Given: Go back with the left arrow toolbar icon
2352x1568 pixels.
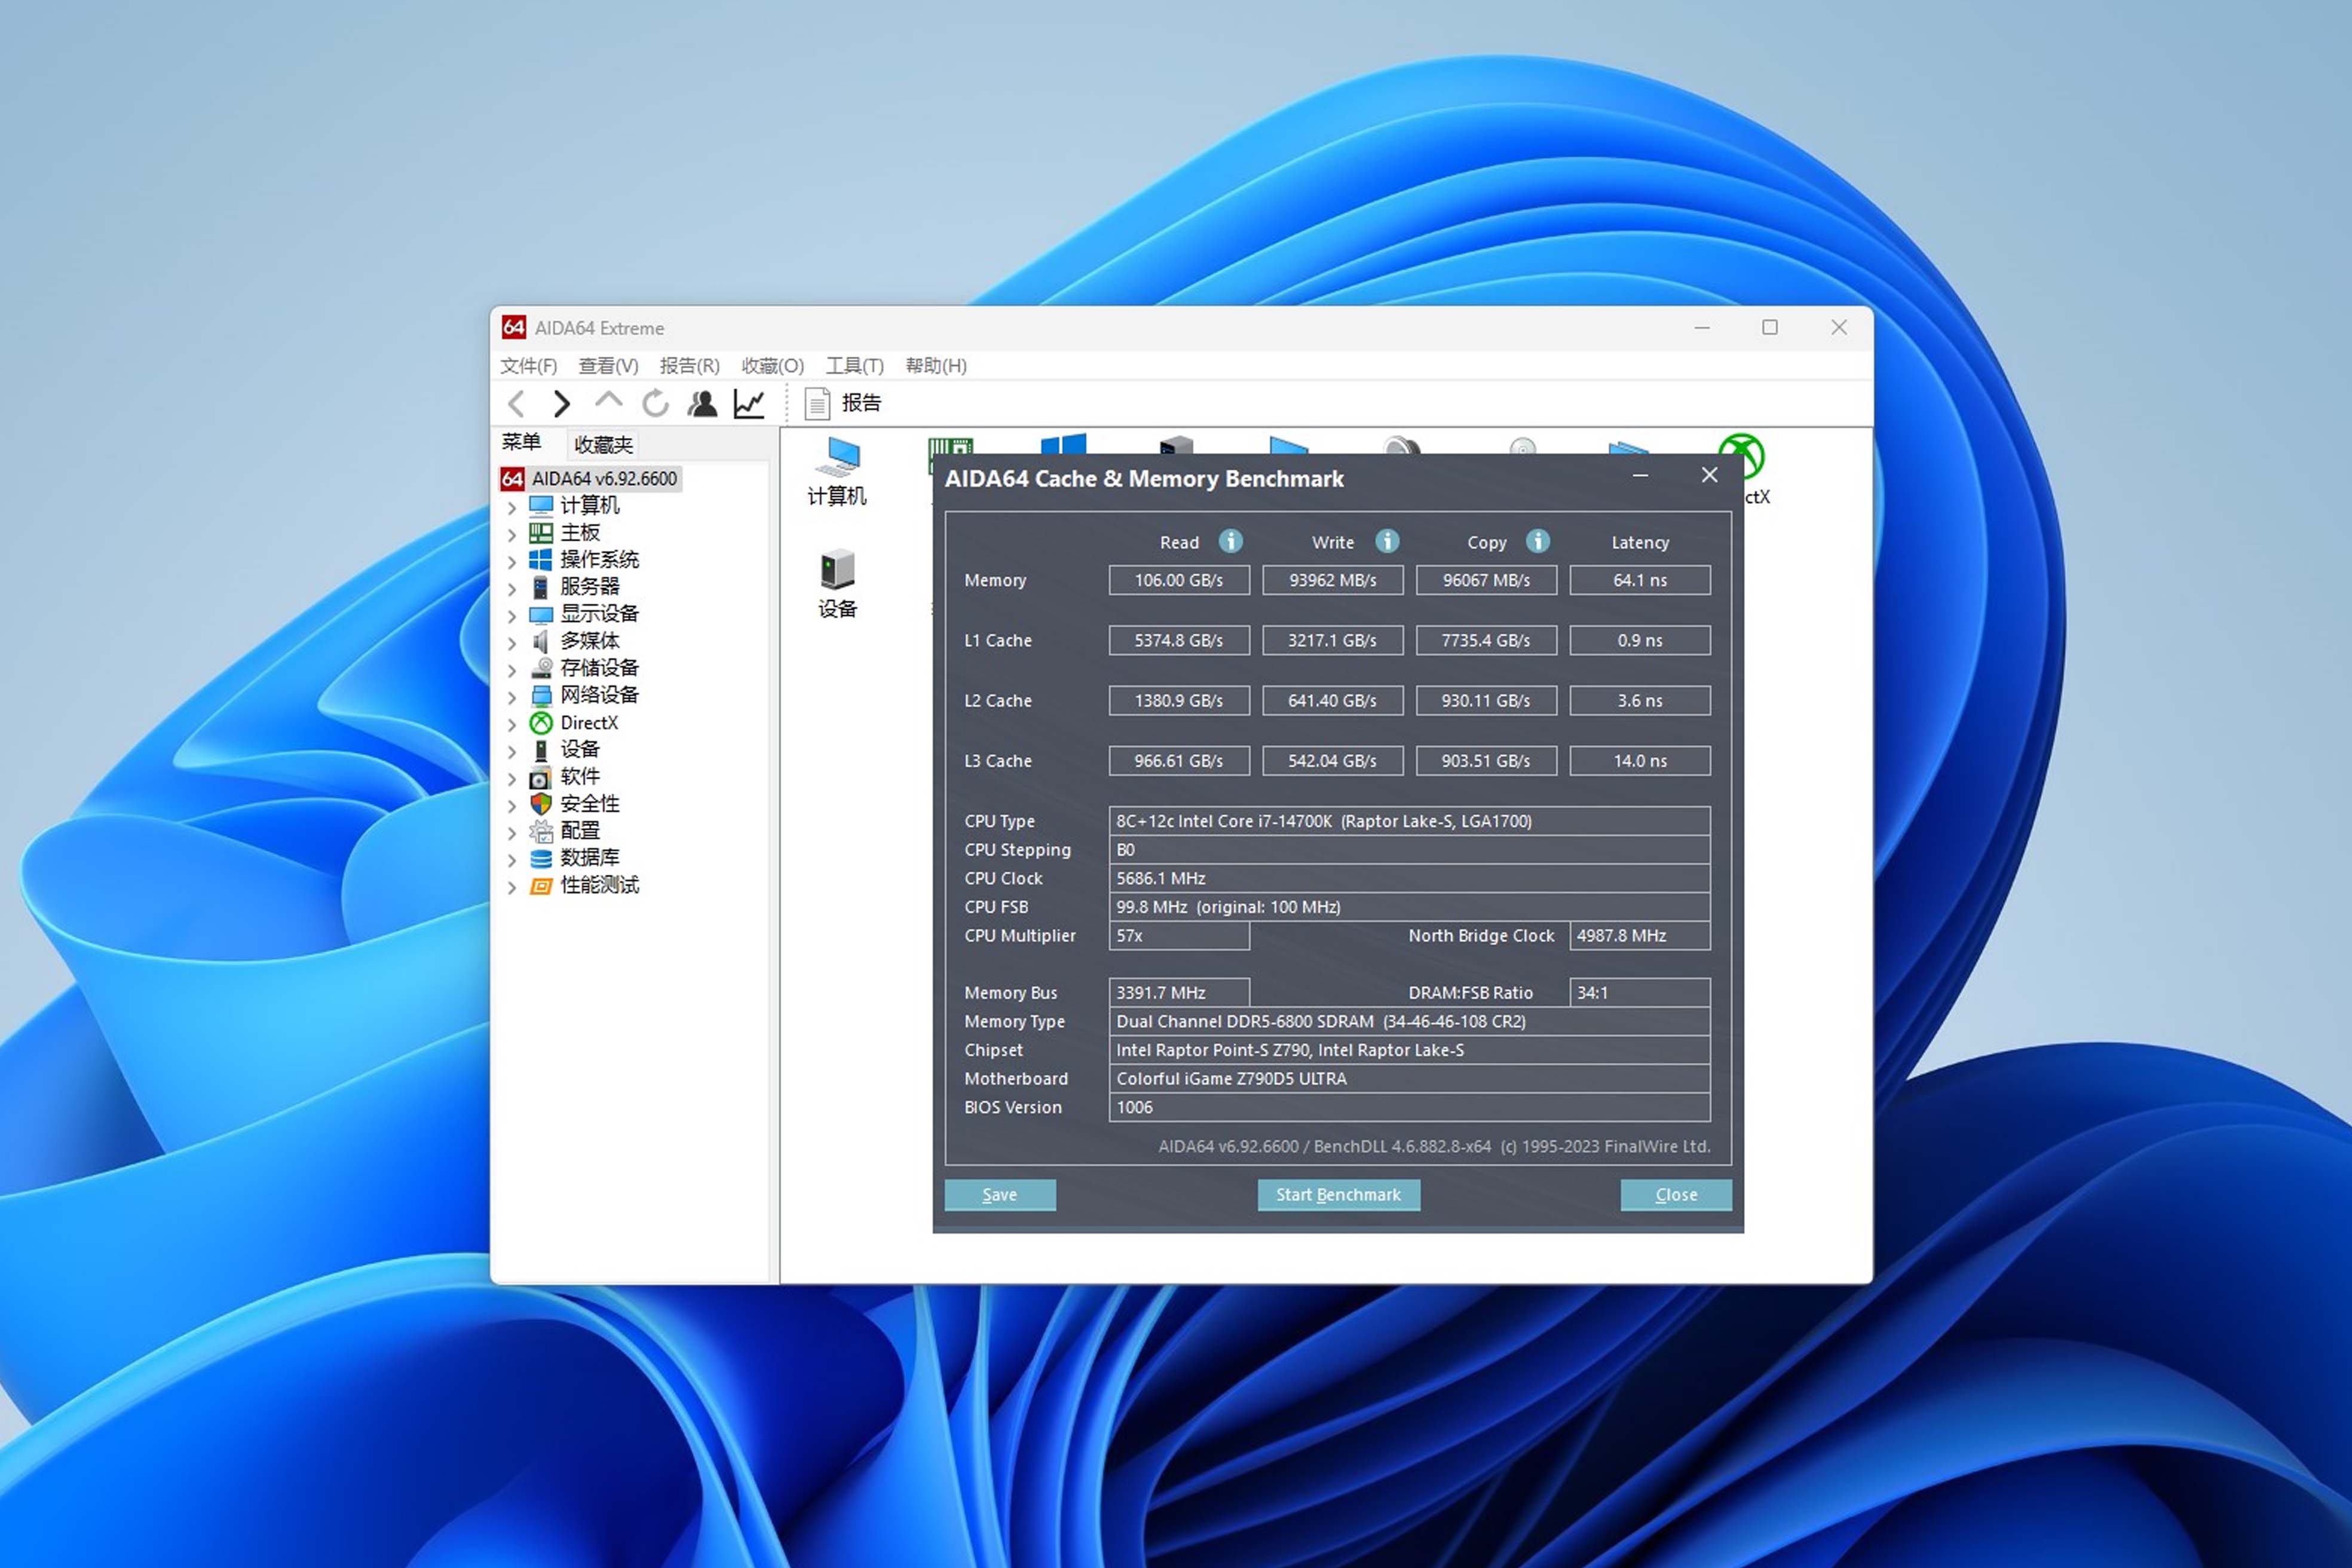Looking at the screenshot, I should tap(516, 403).
